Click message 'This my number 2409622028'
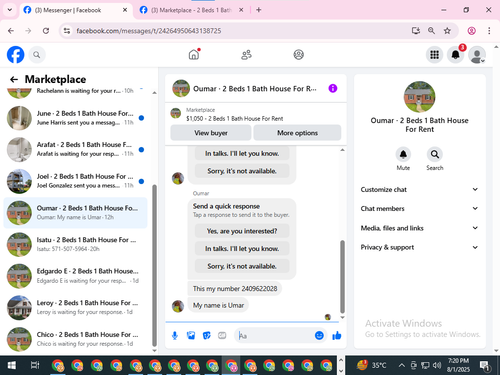 (x=235, y=289)
